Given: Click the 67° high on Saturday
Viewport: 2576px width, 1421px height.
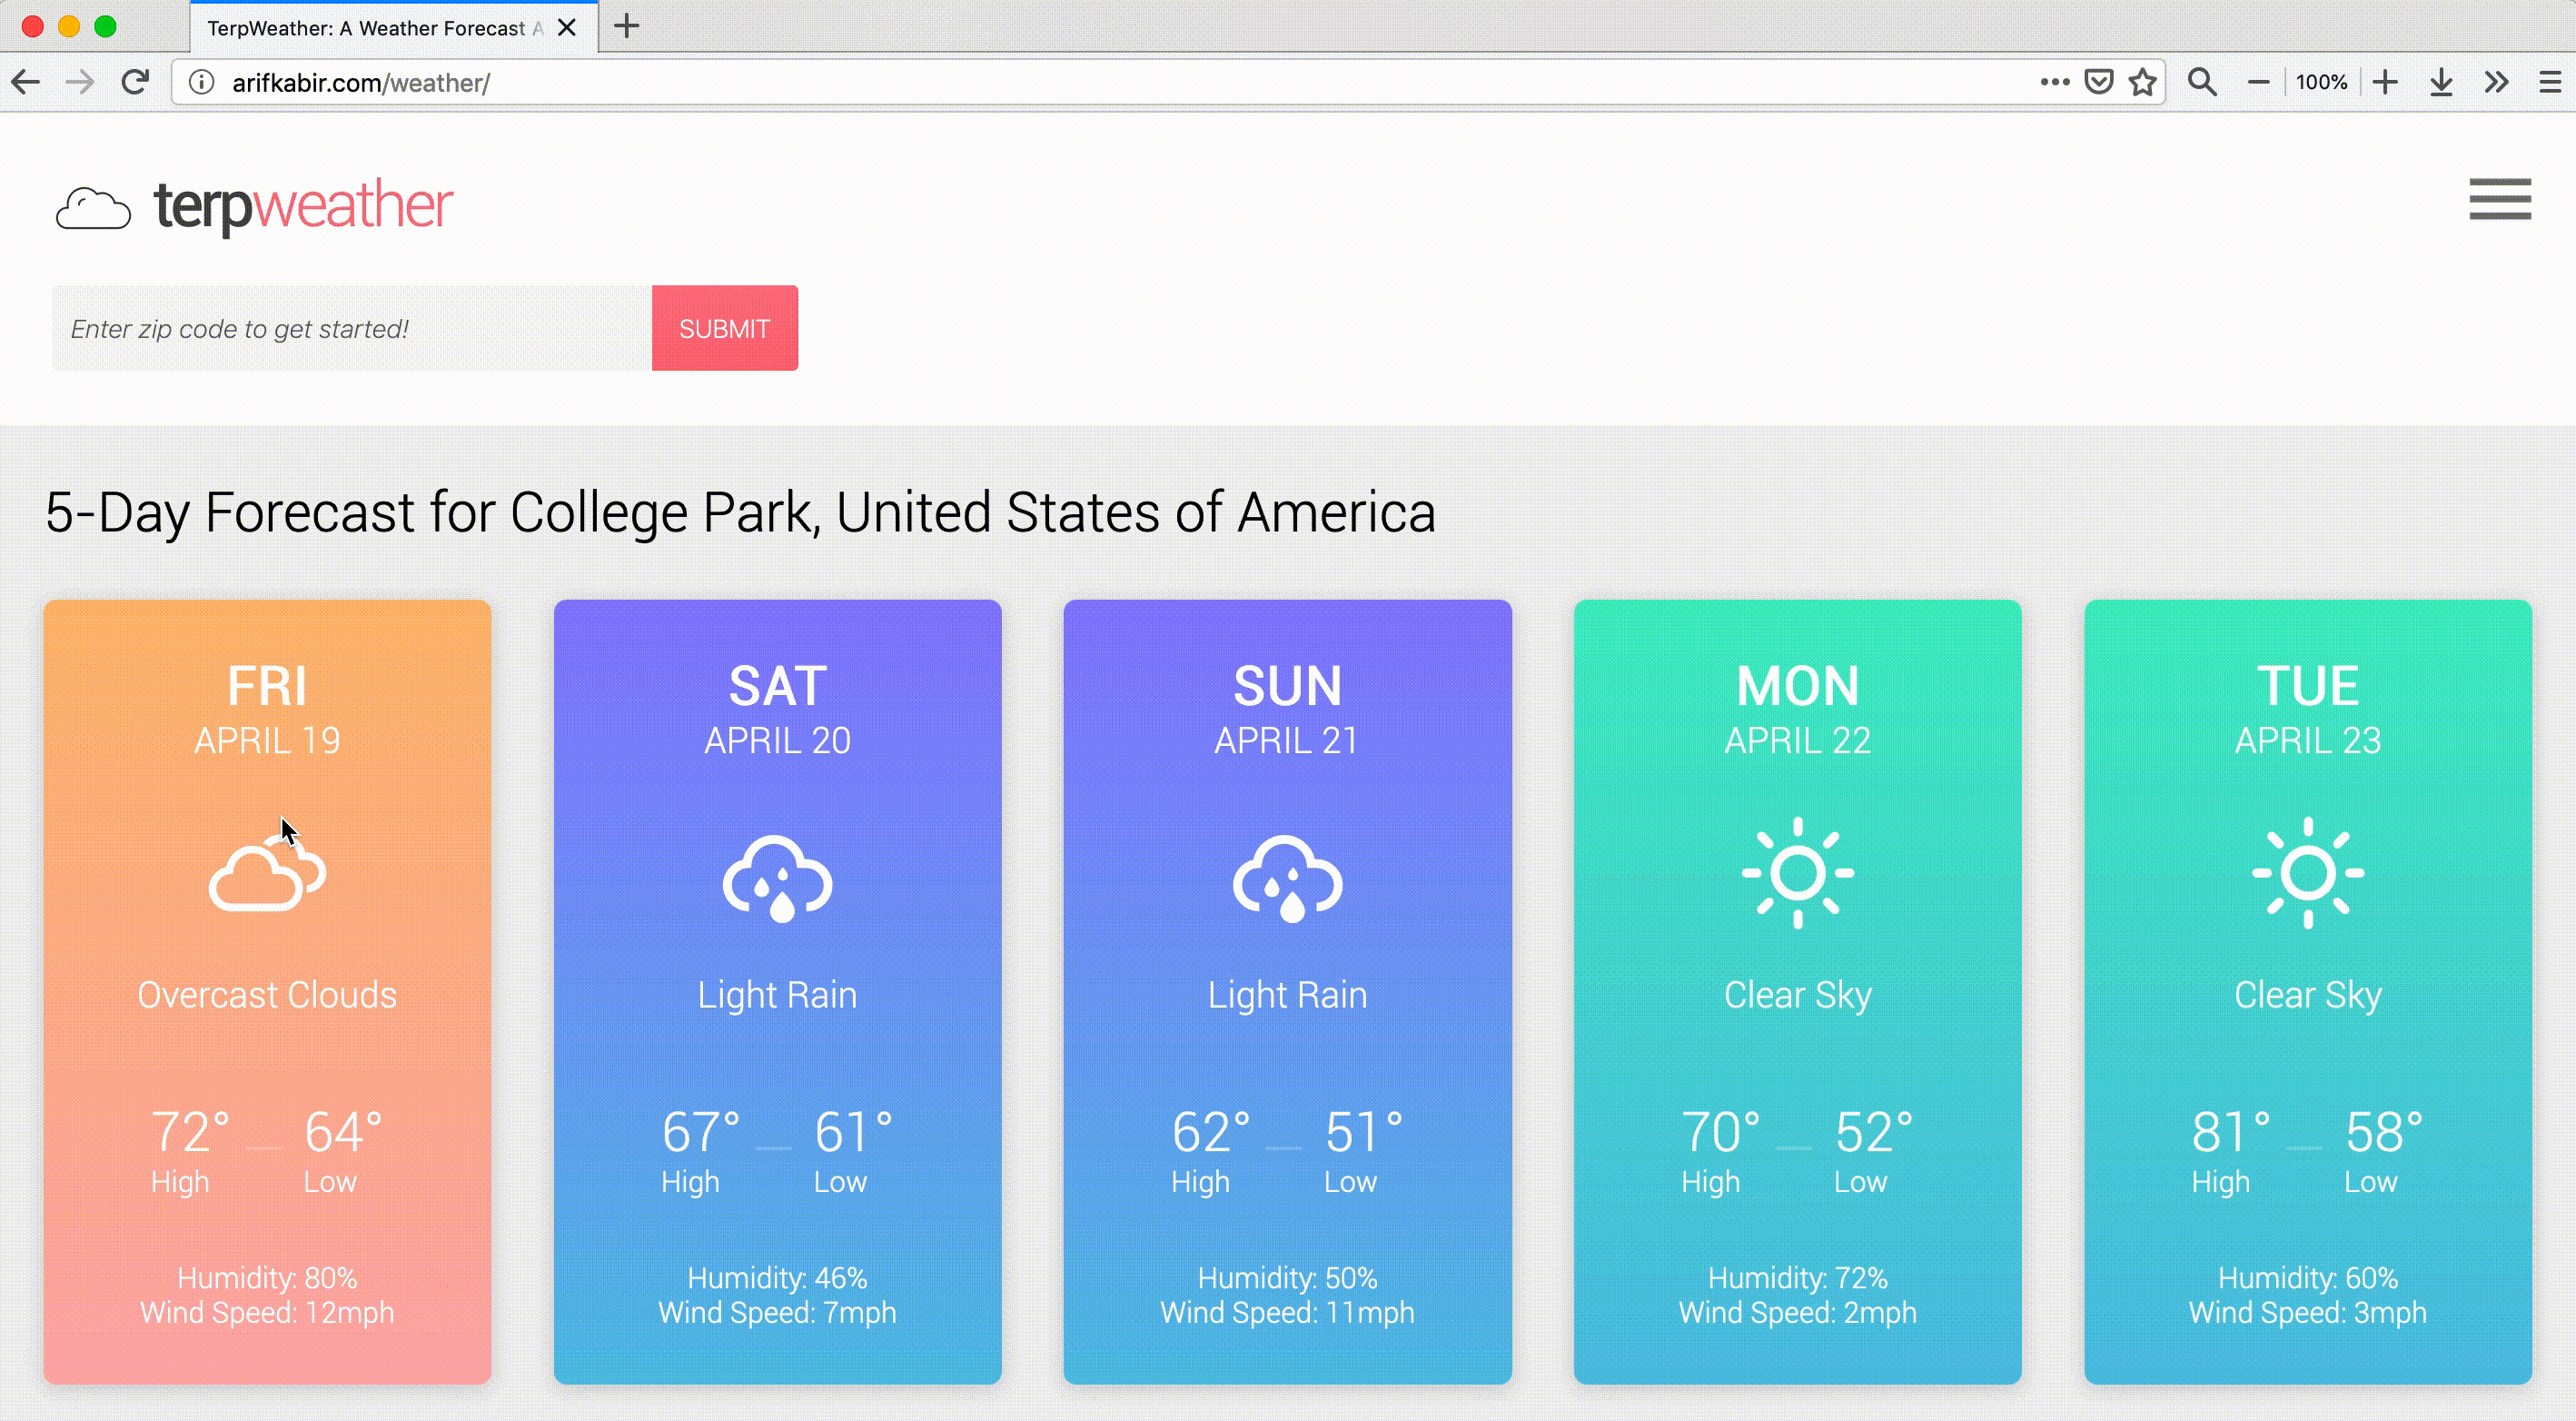Looking at the screenshot, I should tap(701, 1132).
